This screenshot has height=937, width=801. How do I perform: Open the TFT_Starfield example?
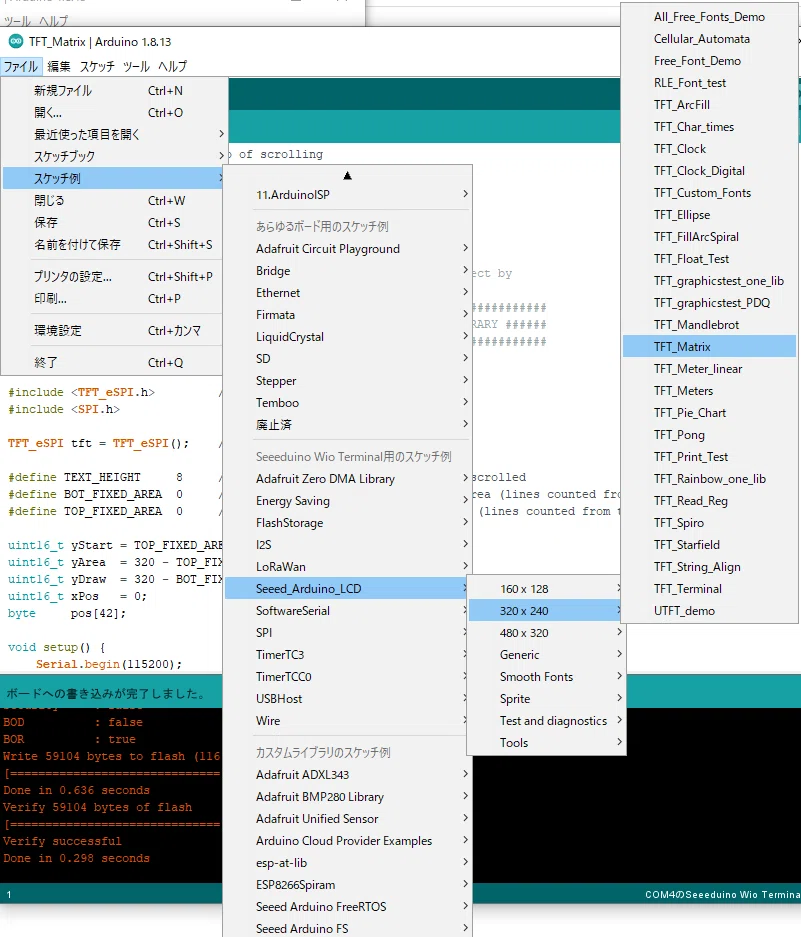(710, 544)
